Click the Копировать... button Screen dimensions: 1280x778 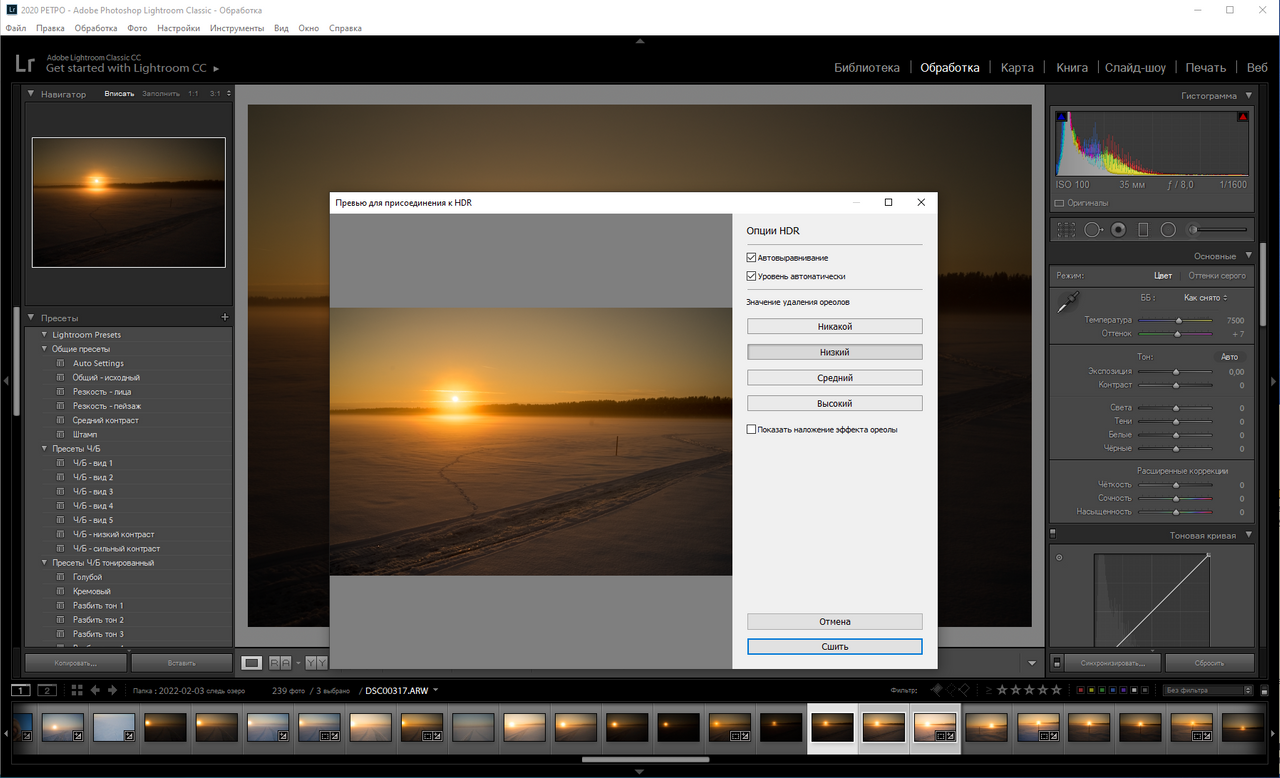[76, 663]
